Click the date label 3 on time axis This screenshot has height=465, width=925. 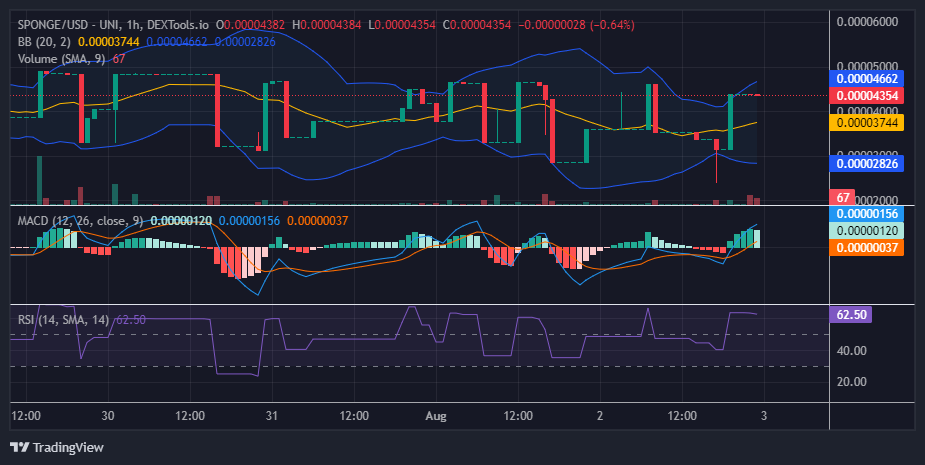(x=764, y=415)
